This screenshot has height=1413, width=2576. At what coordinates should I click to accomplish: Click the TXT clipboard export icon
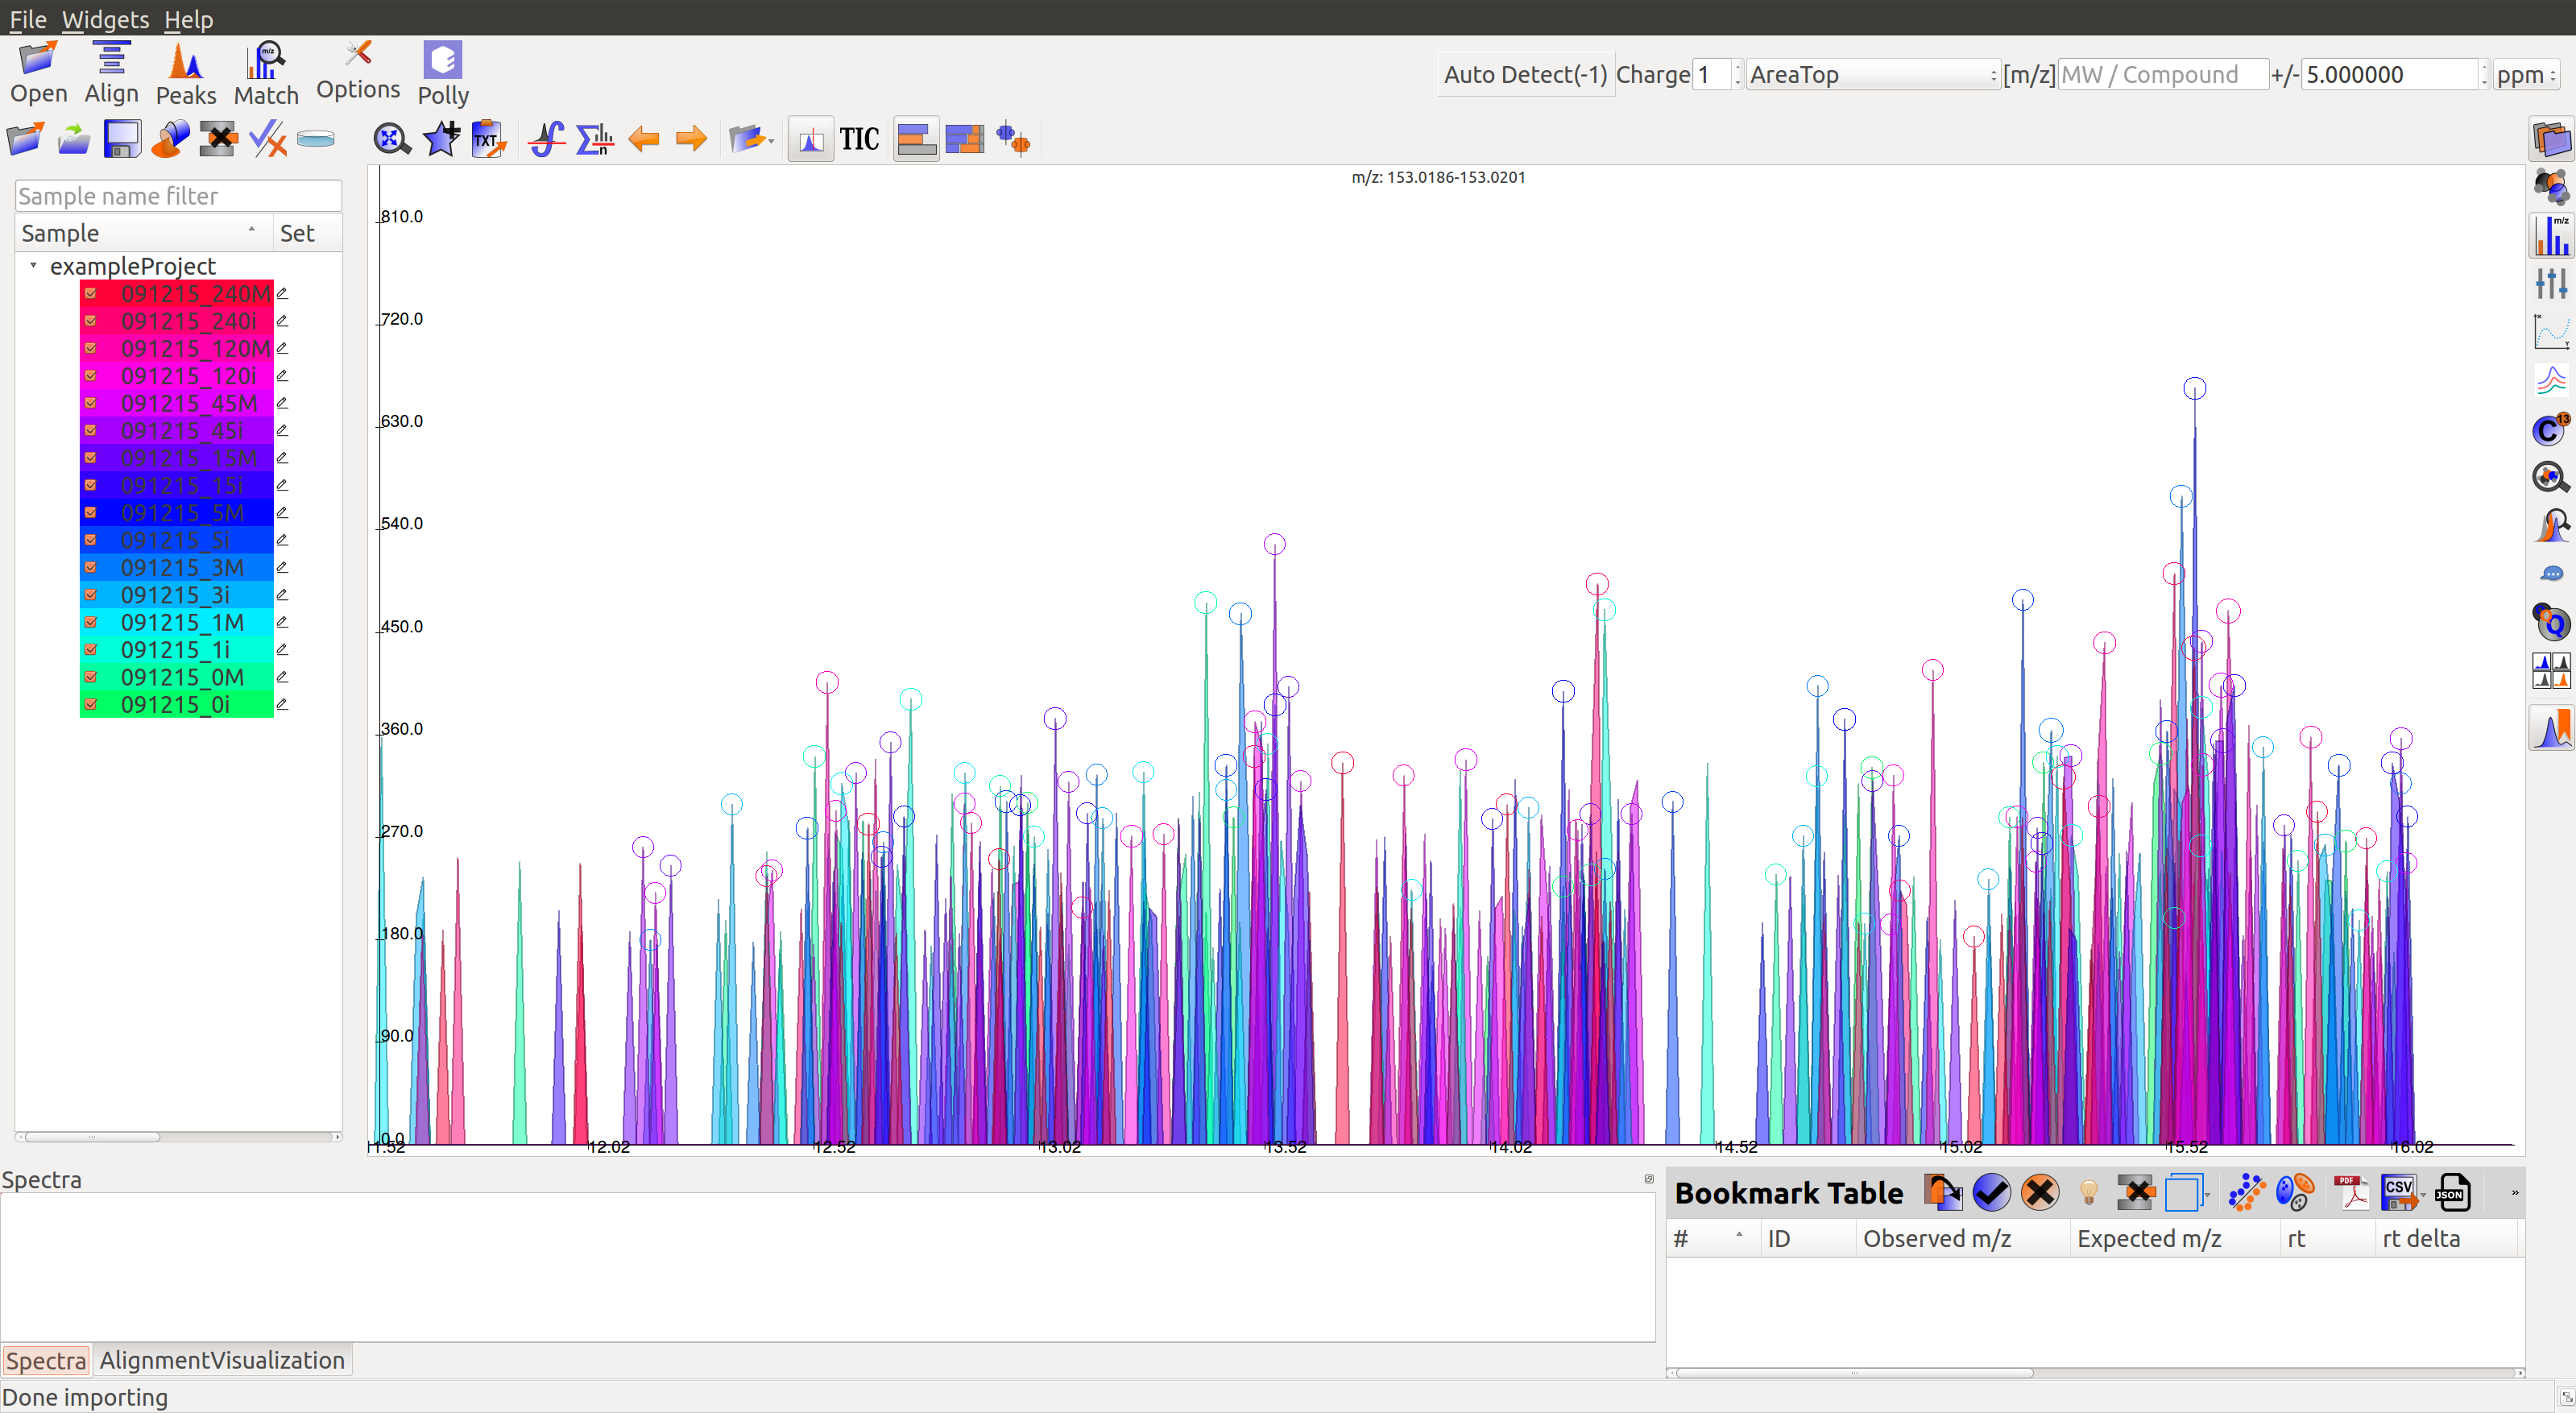(x=489, y=139)
